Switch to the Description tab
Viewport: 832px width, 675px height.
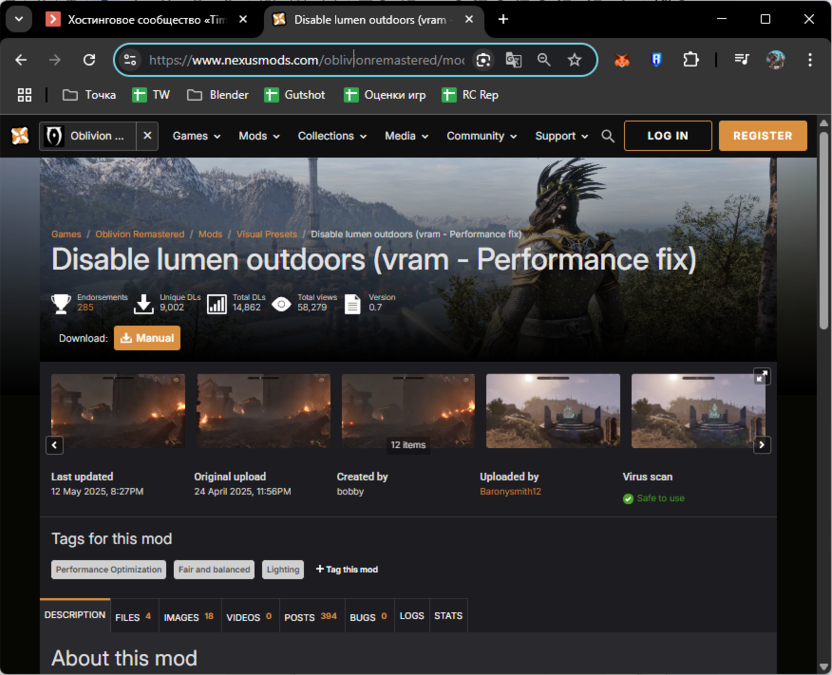[75, 615]
